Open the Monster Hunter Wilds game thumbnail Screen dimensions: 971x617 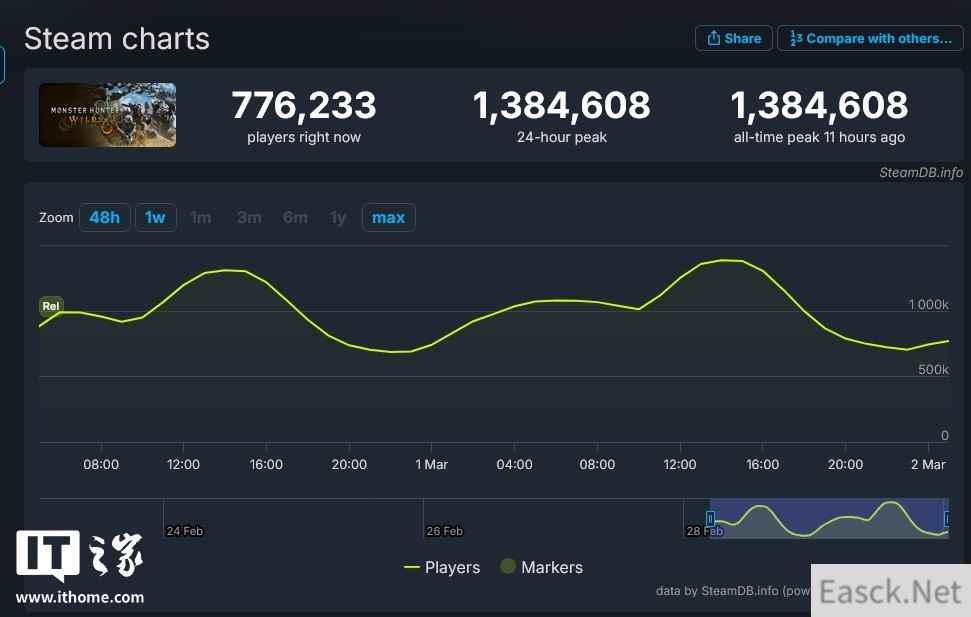pos(107,115)
